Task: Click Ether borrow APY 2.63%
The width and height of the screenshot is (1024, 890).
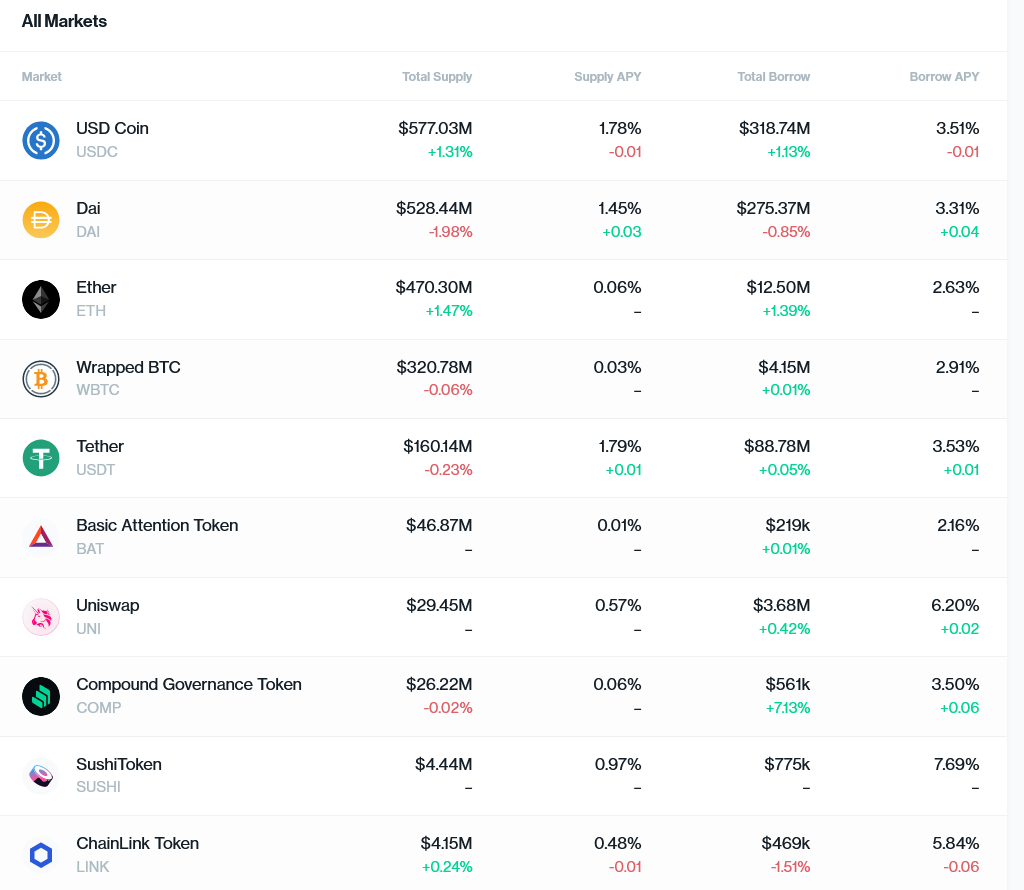Action: tap(955, 287)
